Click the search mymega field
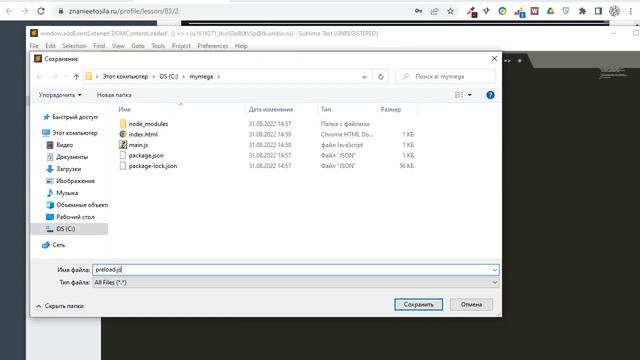Viewport: 640px width, 360px height. 445,76
